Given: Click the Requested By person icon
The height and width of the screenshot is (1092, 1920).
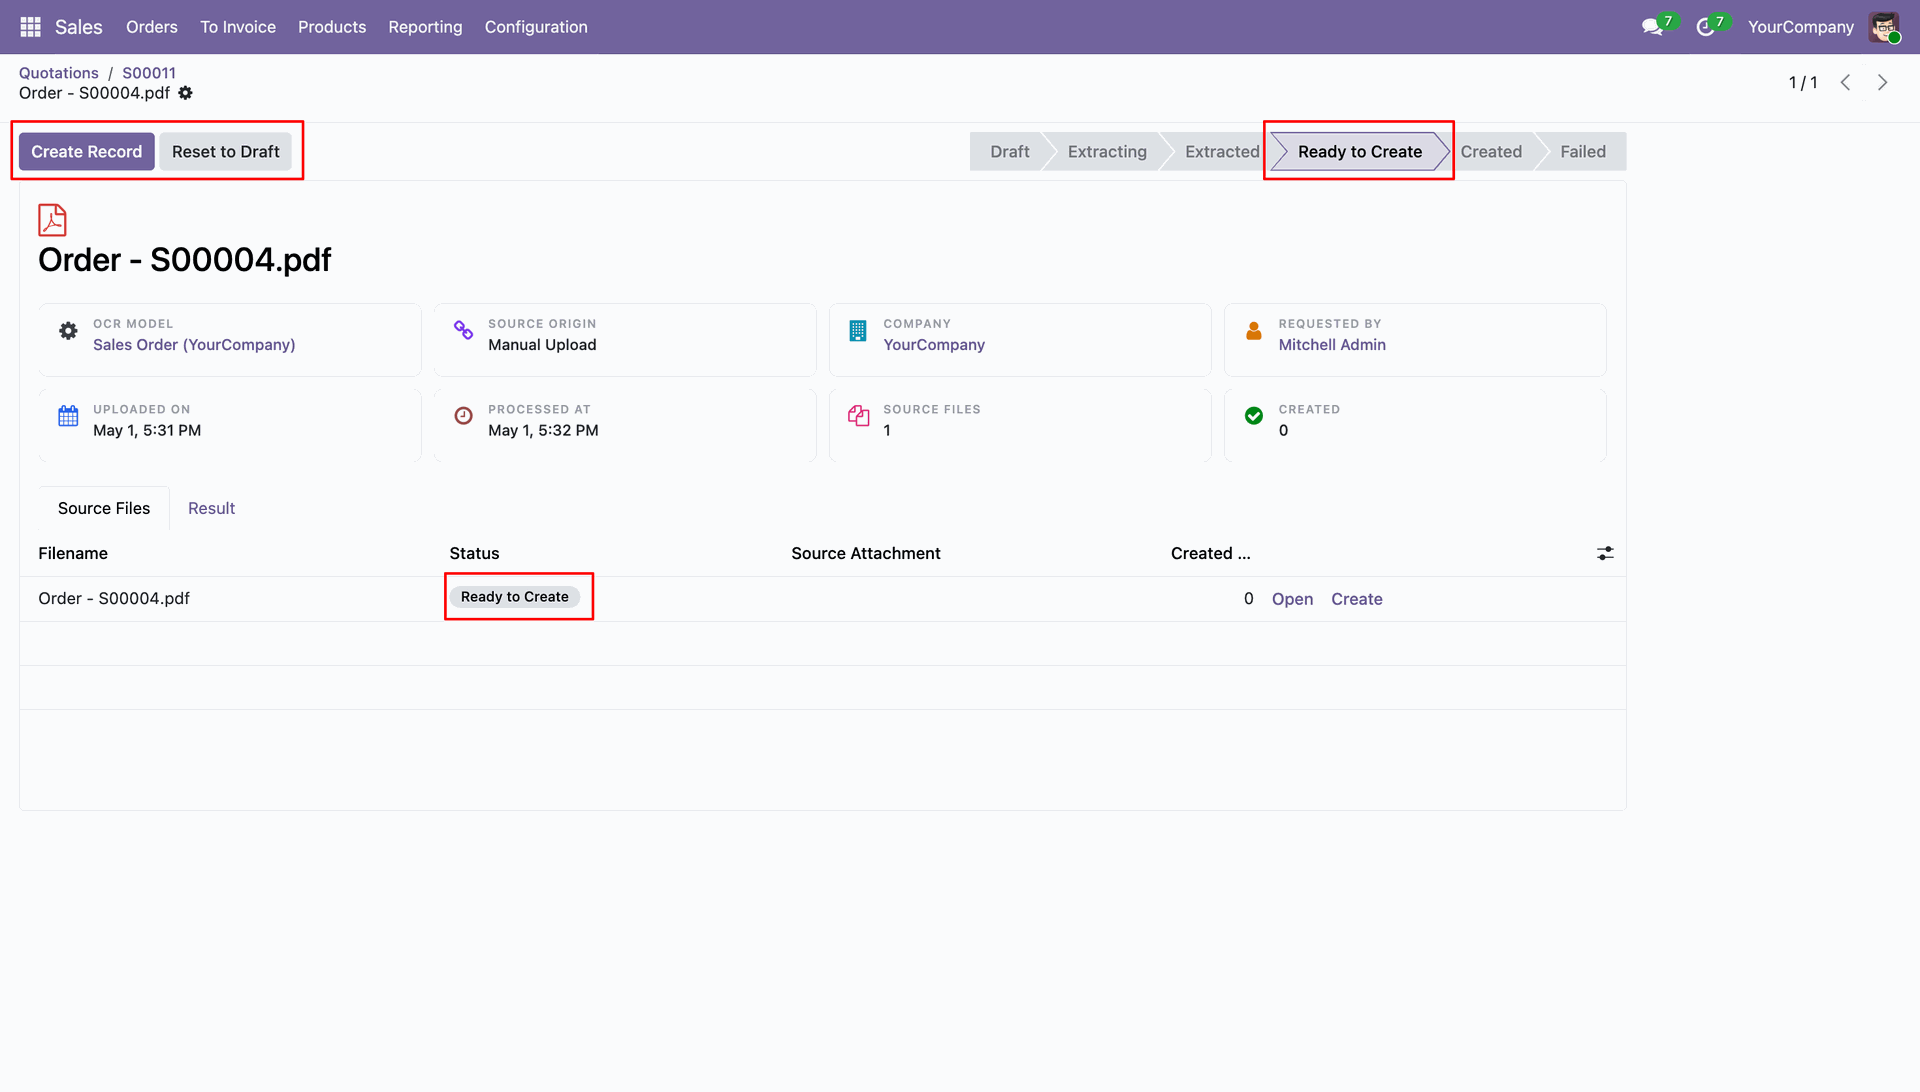Looking at the screenshot, I should (x=1253, y=331).
